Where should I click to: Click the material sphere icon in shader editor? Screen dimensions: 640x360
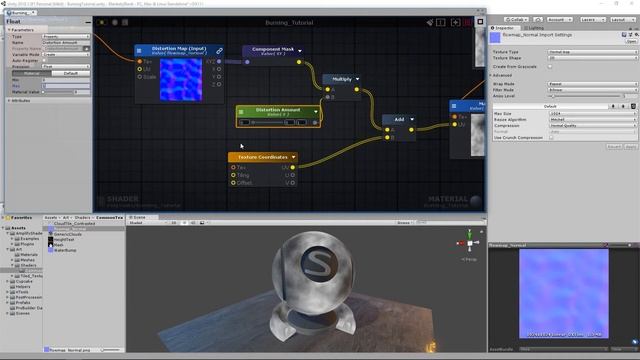pos(476,200)
